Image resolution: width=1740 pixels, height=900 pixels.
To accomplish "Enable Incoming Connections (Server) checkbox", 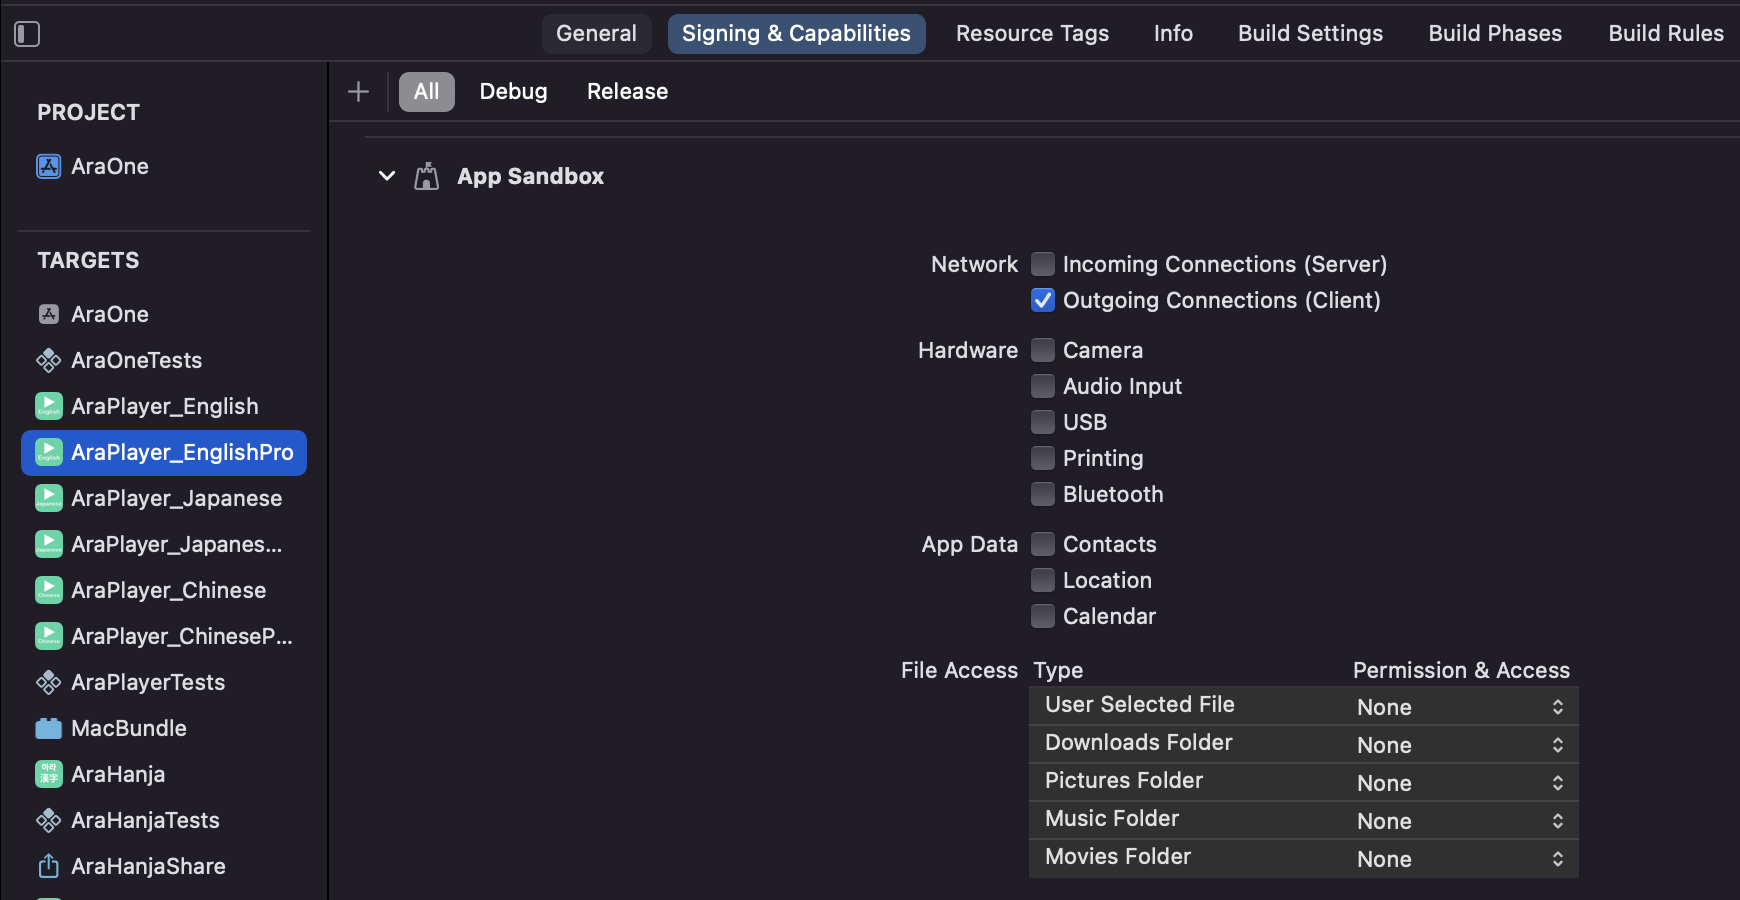I will tap(1043, 264).
